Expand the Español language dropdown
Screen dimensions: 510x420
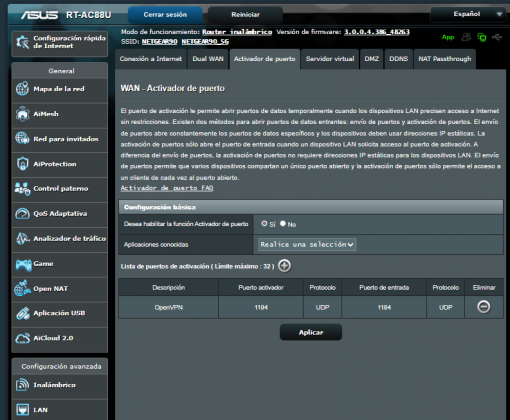468,14
